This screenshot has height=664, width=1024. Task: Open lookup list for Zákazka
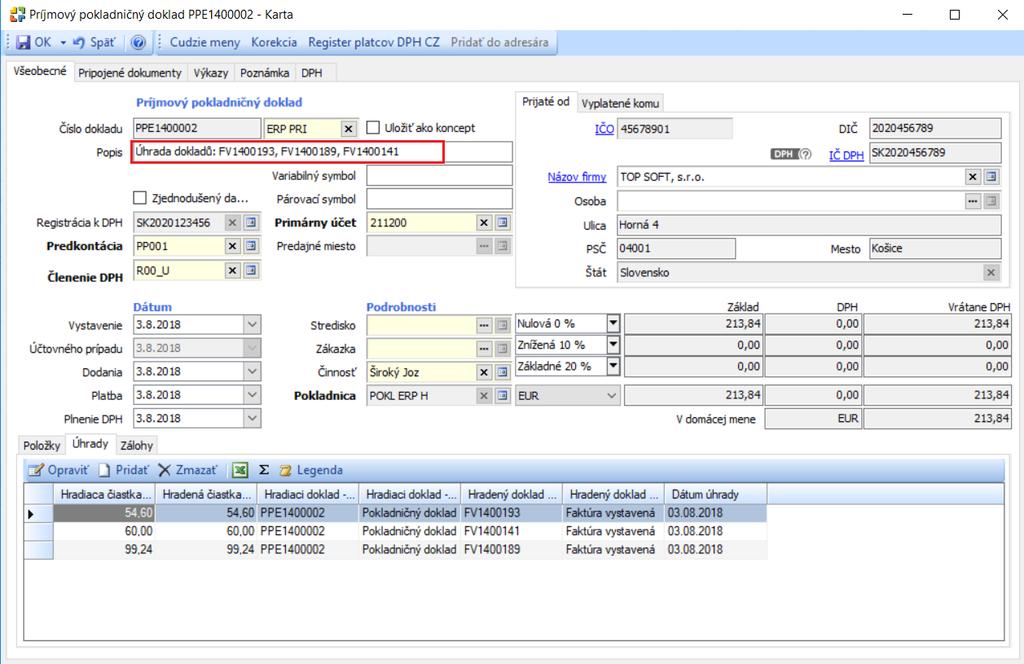click(x=502, y=349)
